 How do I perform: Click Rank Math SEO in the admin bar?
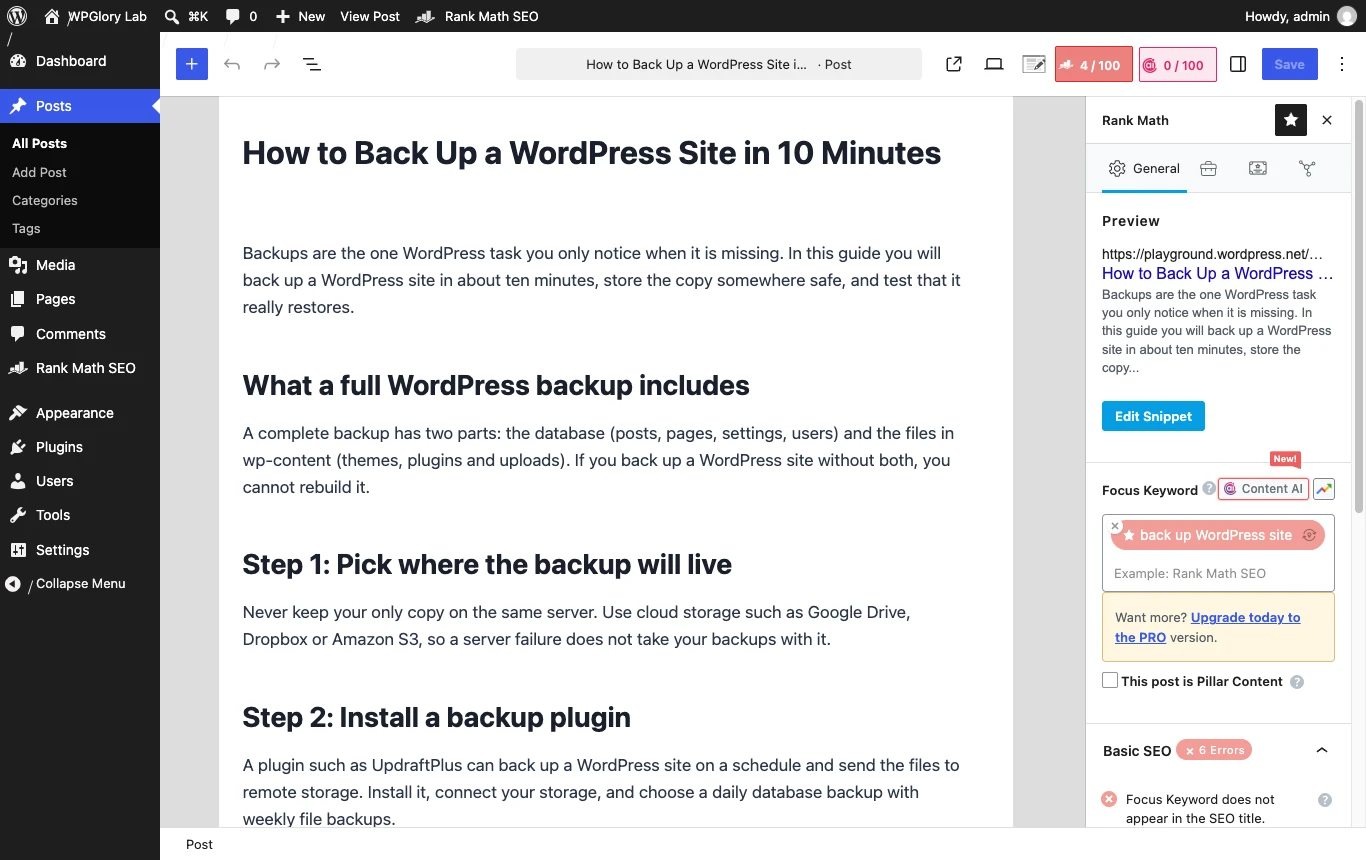click(x=477, y=16)
